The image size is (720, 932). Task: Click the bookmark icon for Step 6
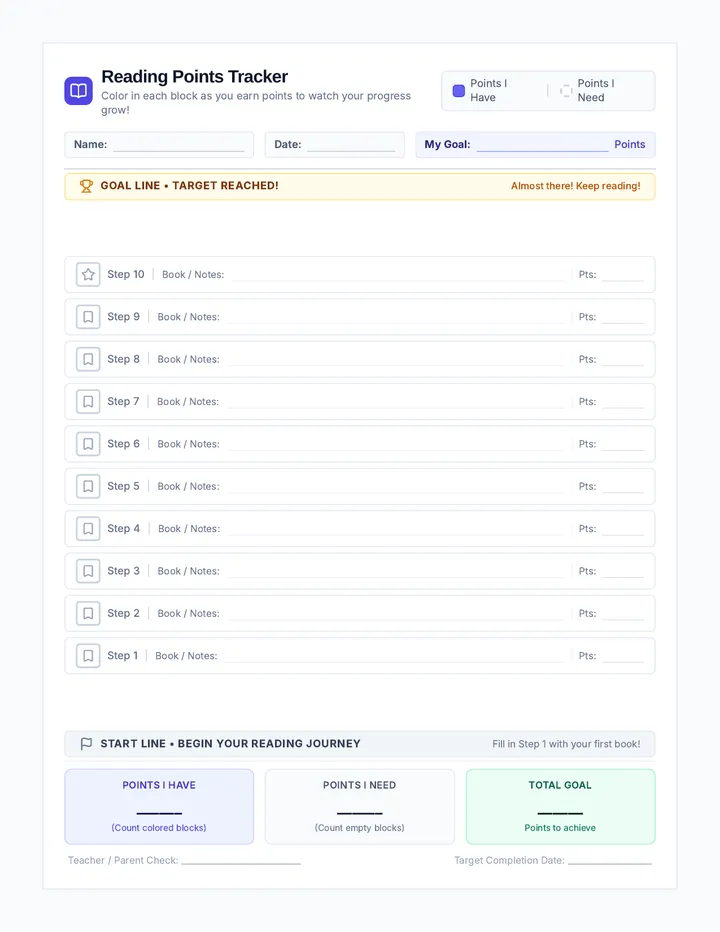(x=88, y=444)
